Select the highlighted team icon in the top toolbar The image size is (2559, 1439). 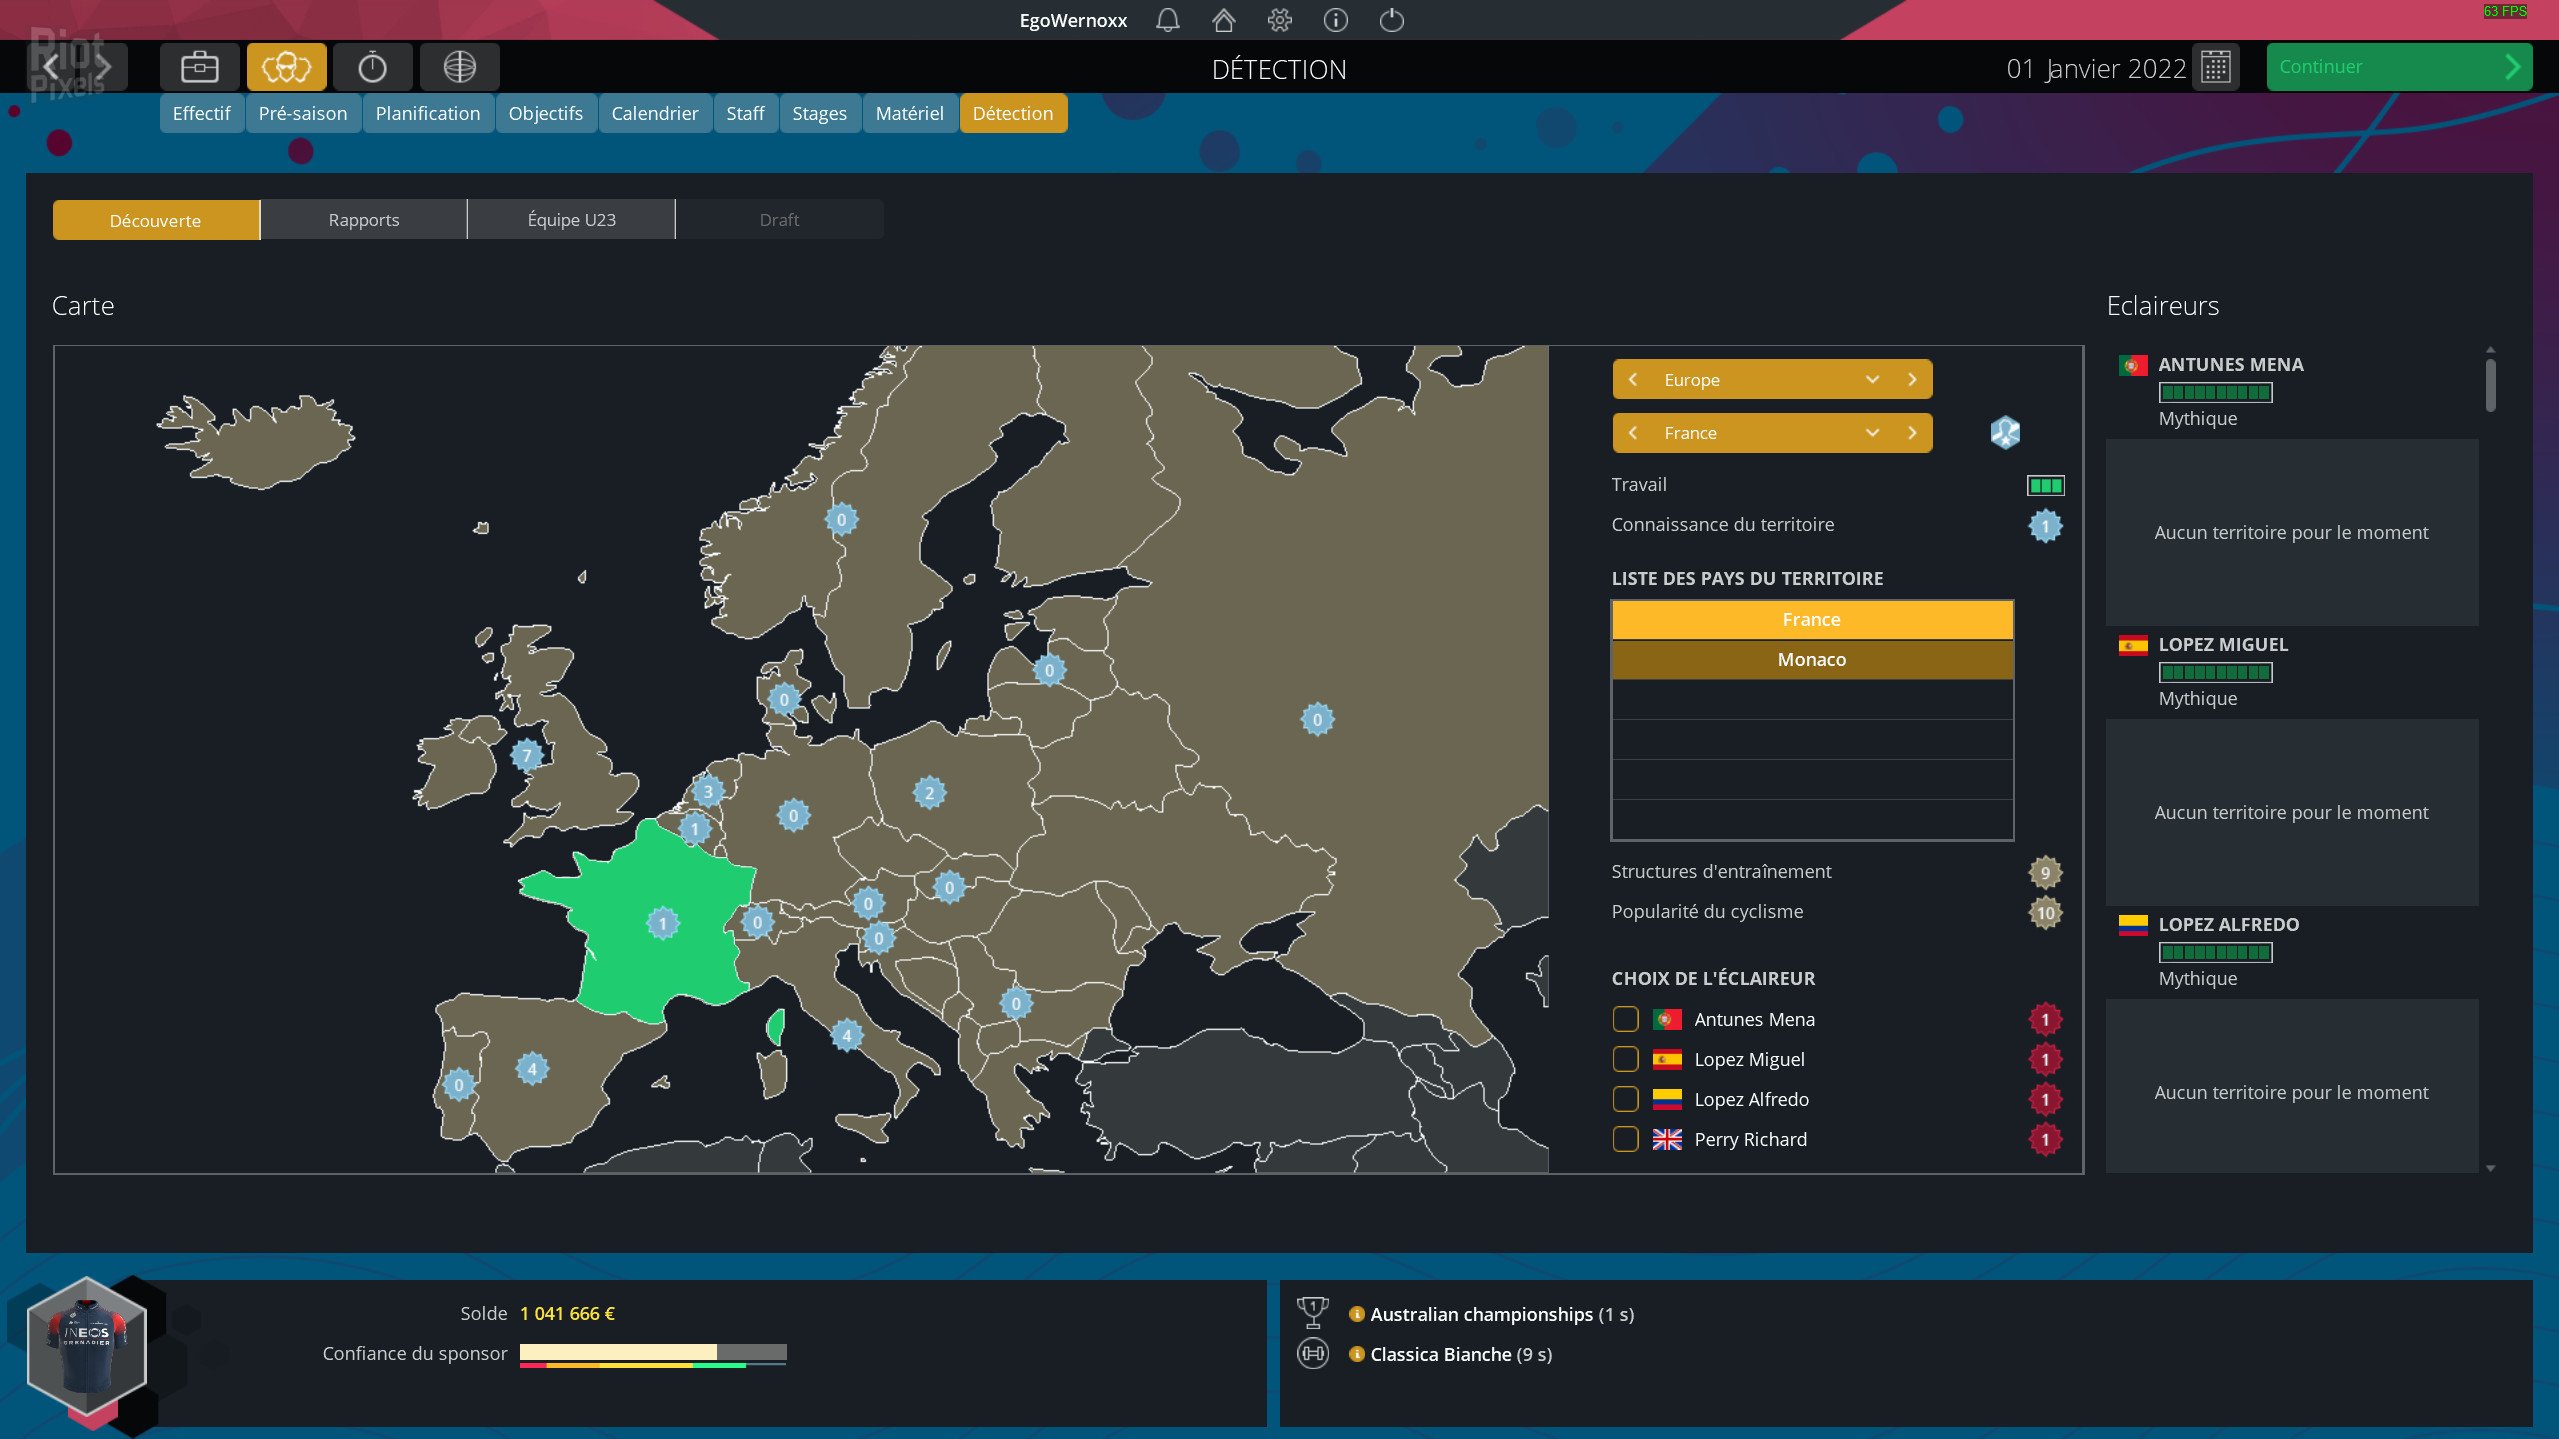tap(286, 66)
